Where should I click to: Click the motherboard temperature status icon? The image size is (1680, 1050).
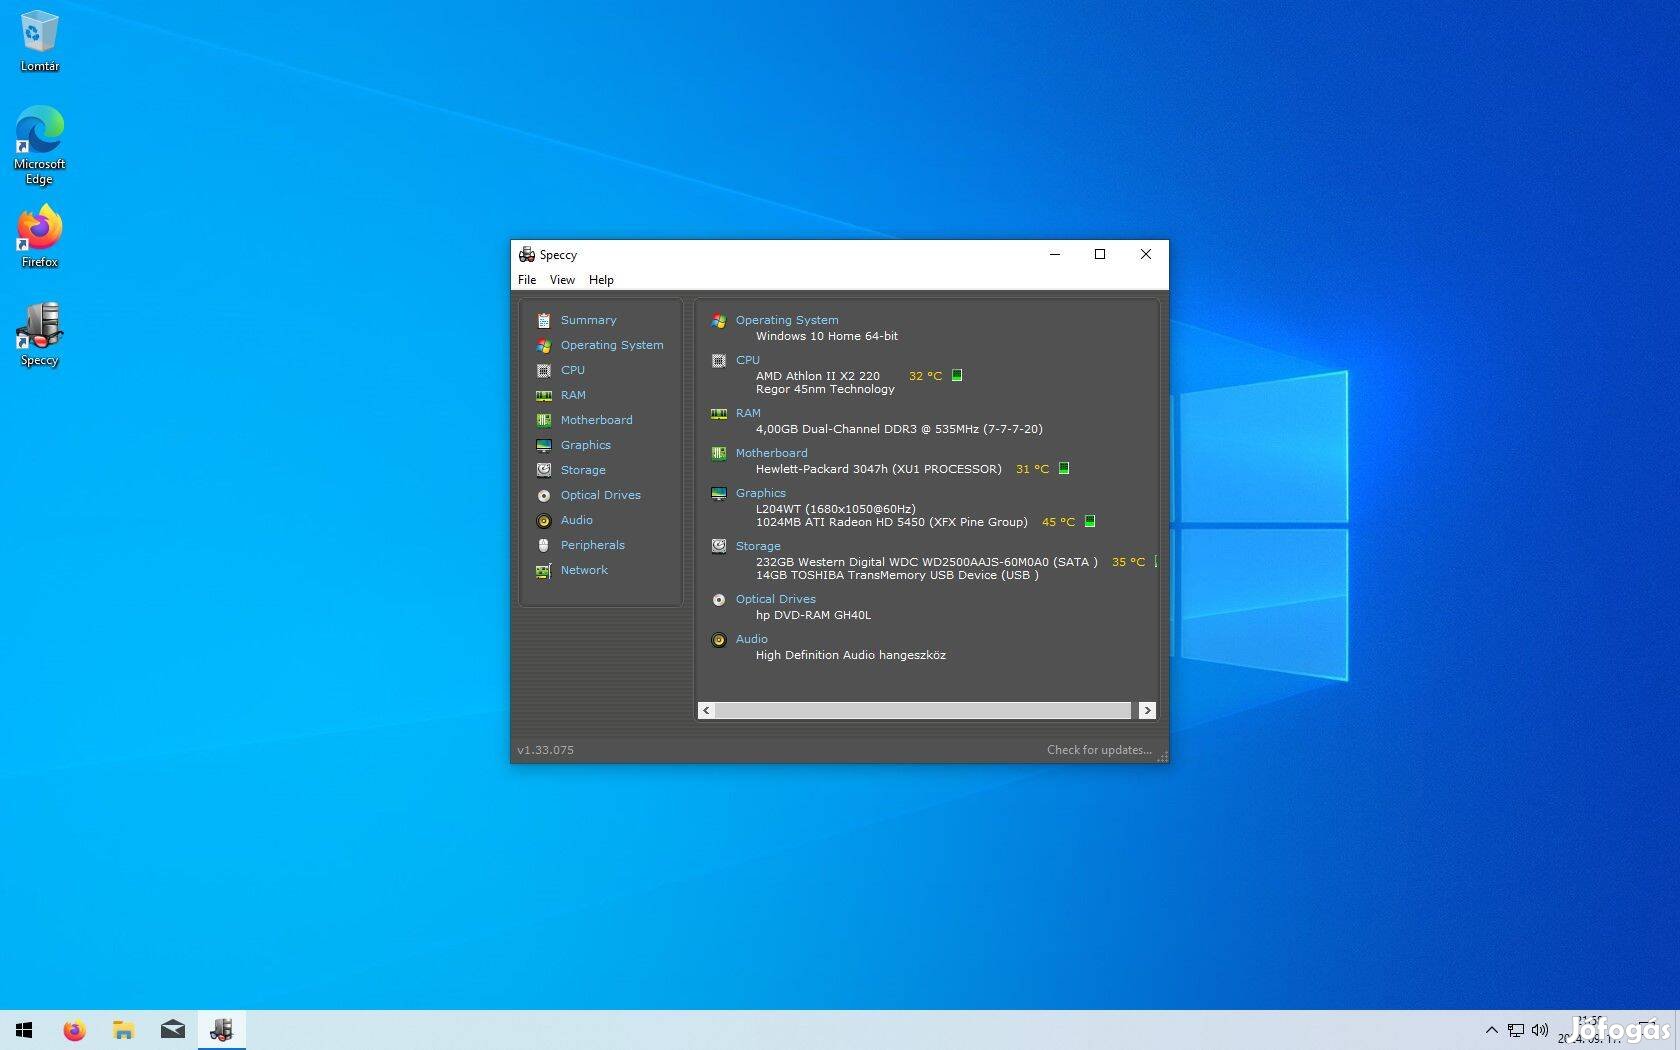tap(1064, 468)
